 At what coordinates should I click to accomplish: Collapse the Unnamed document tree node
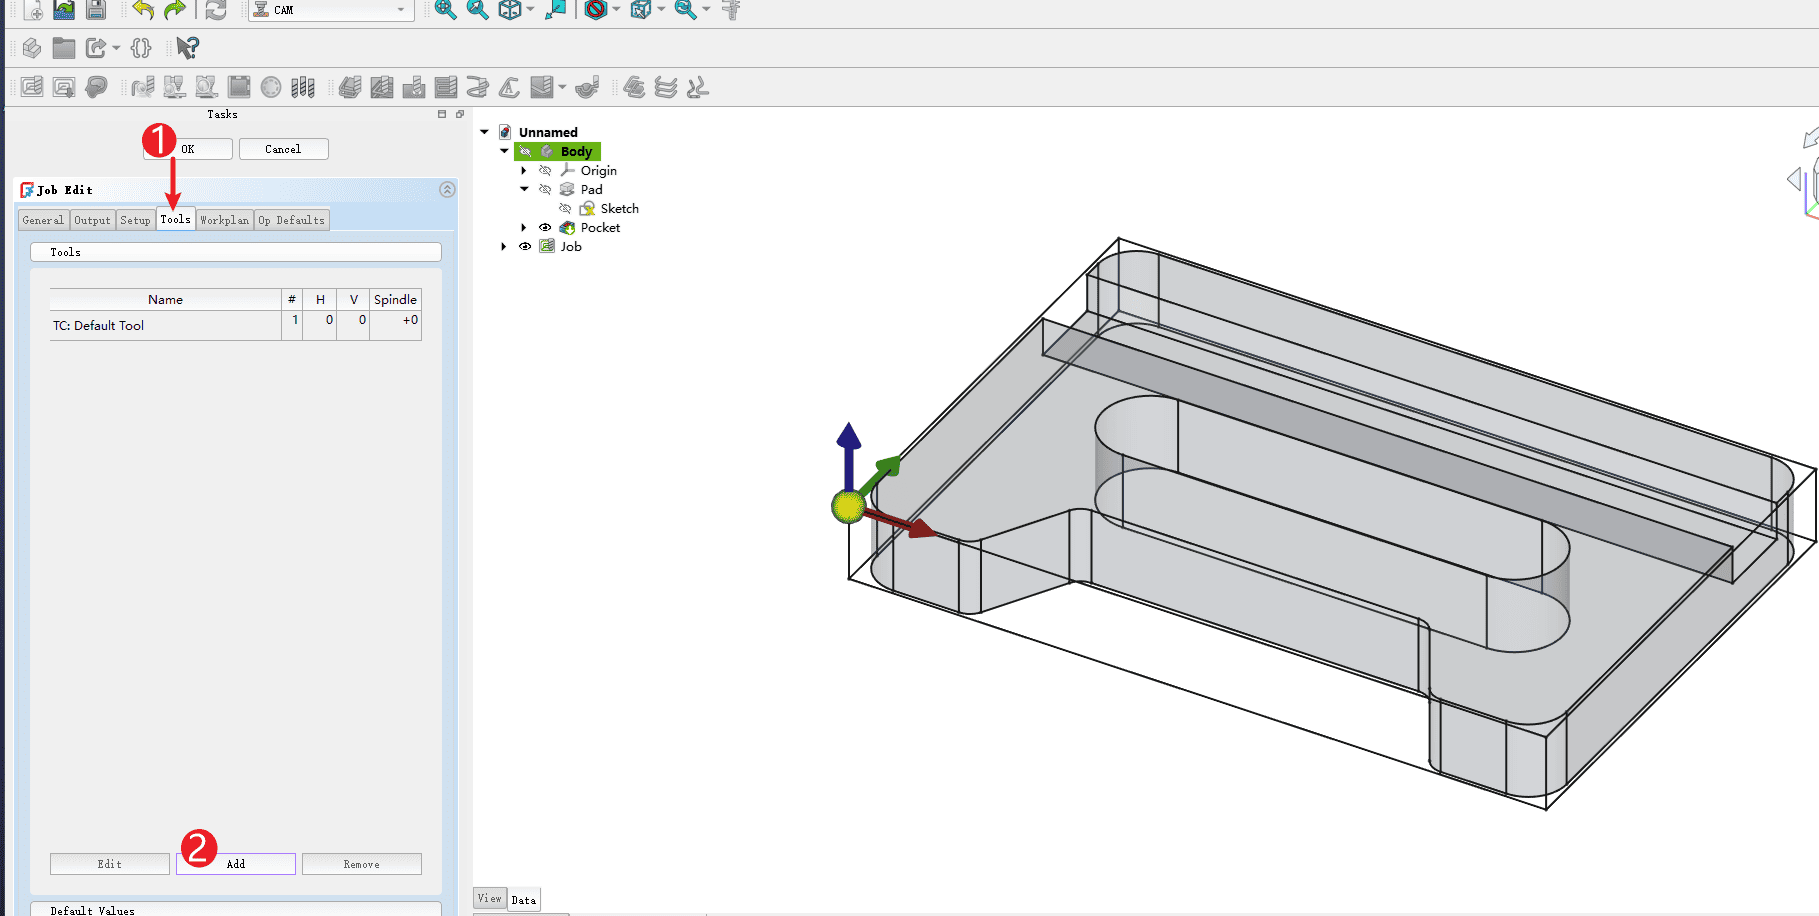(485, 132)
